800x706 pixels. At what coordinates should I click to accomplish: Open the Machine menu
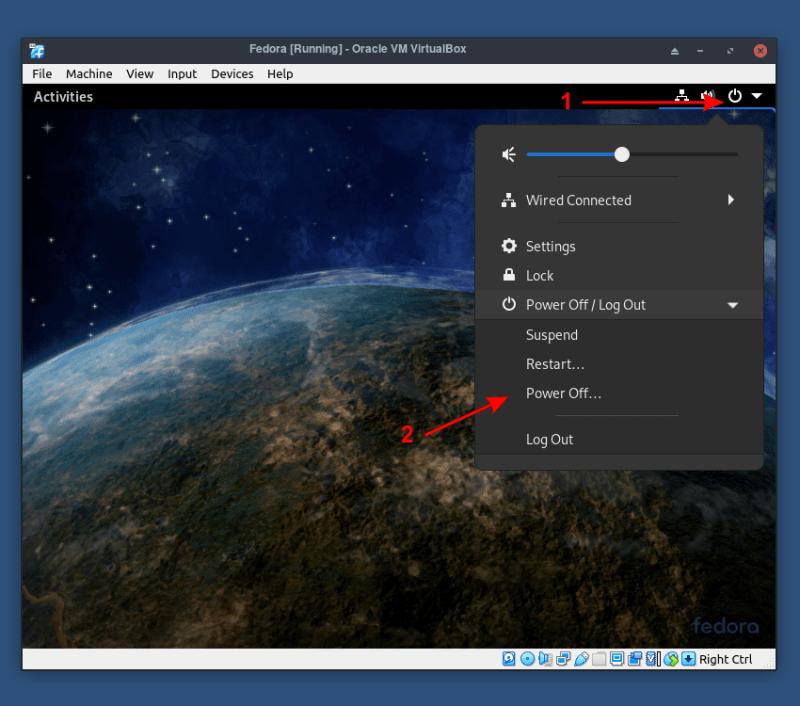[x=89, y=73]
